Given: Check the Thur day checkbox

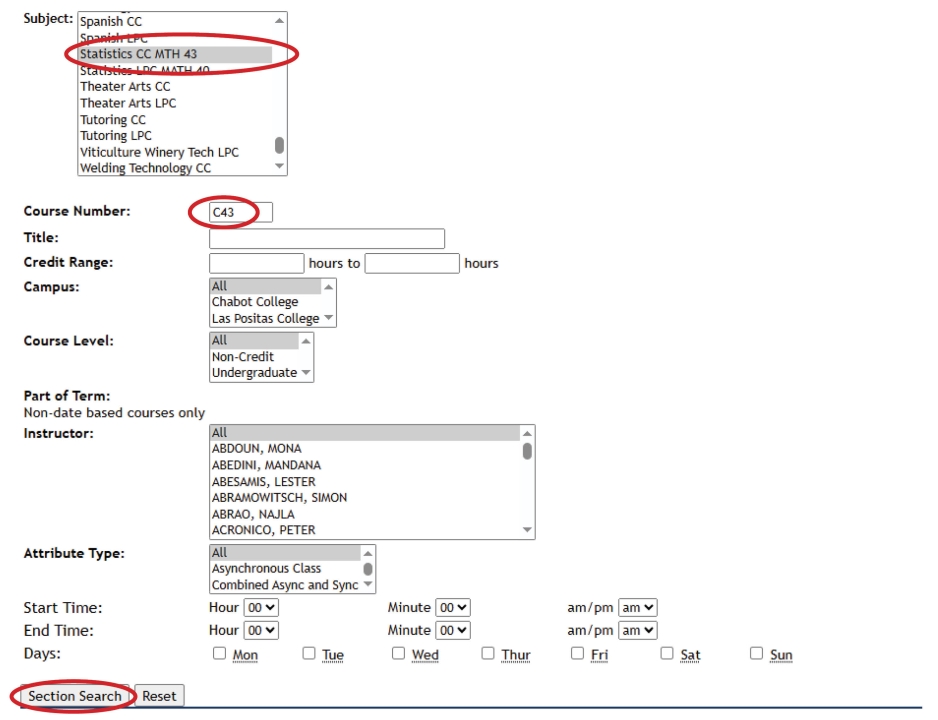Looking at the screenshot, I should point(488,654).
